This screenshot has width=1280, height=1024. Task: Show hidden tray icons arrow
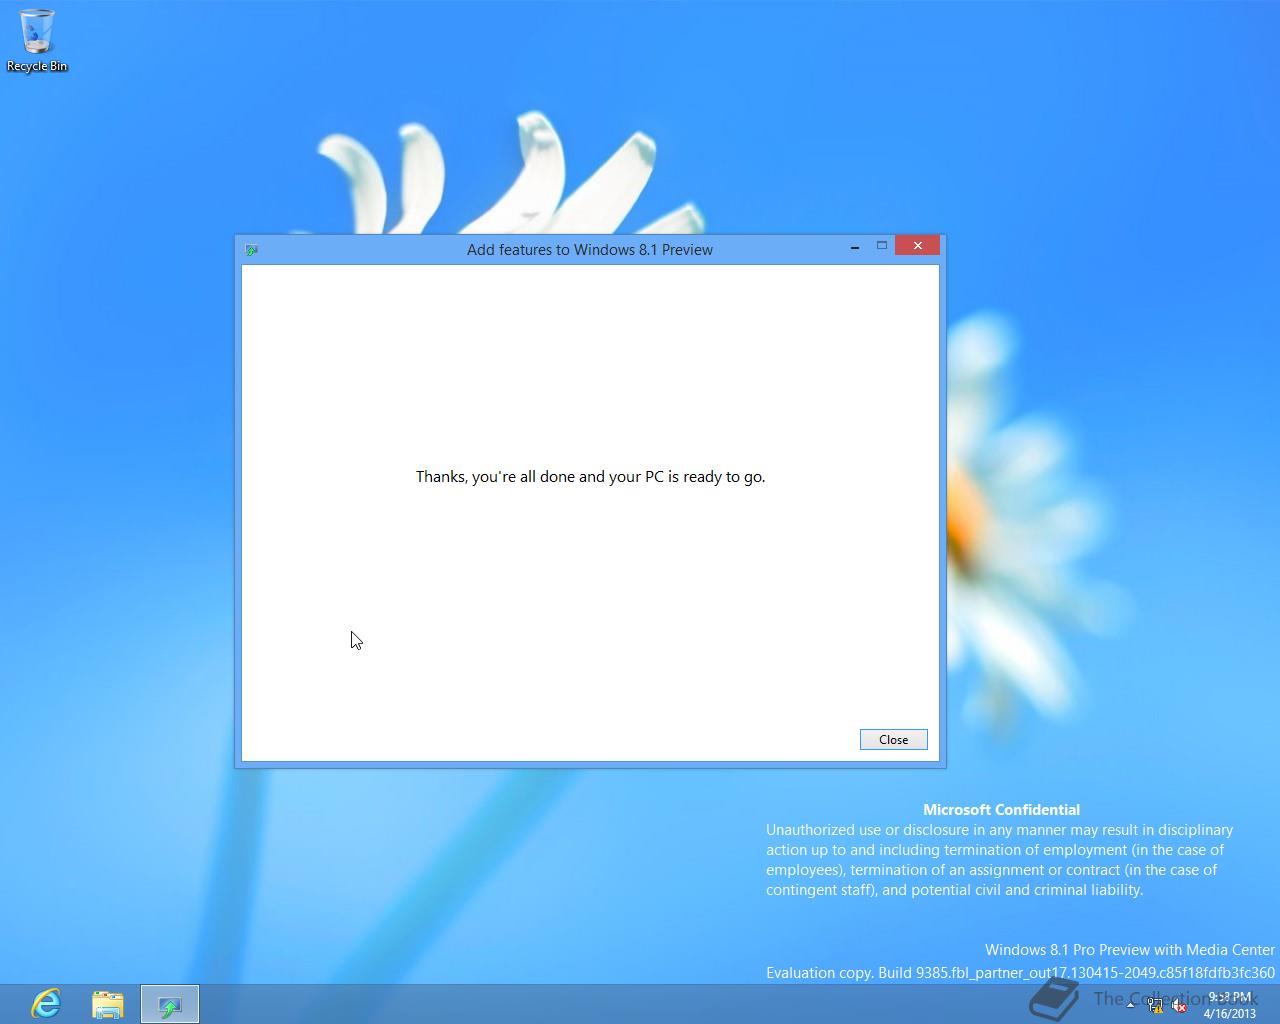[1131, 1006]
